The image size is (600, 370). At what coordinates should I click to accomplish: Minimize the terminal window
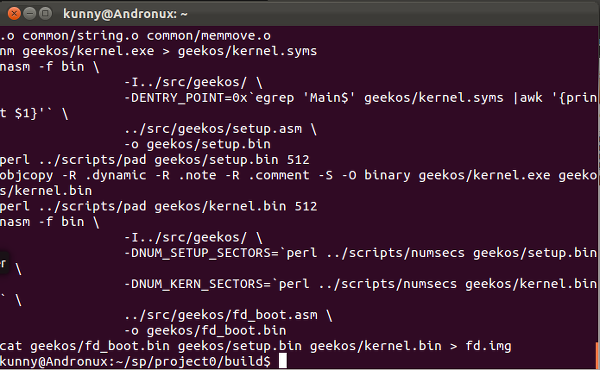click(x=29, y=14)
